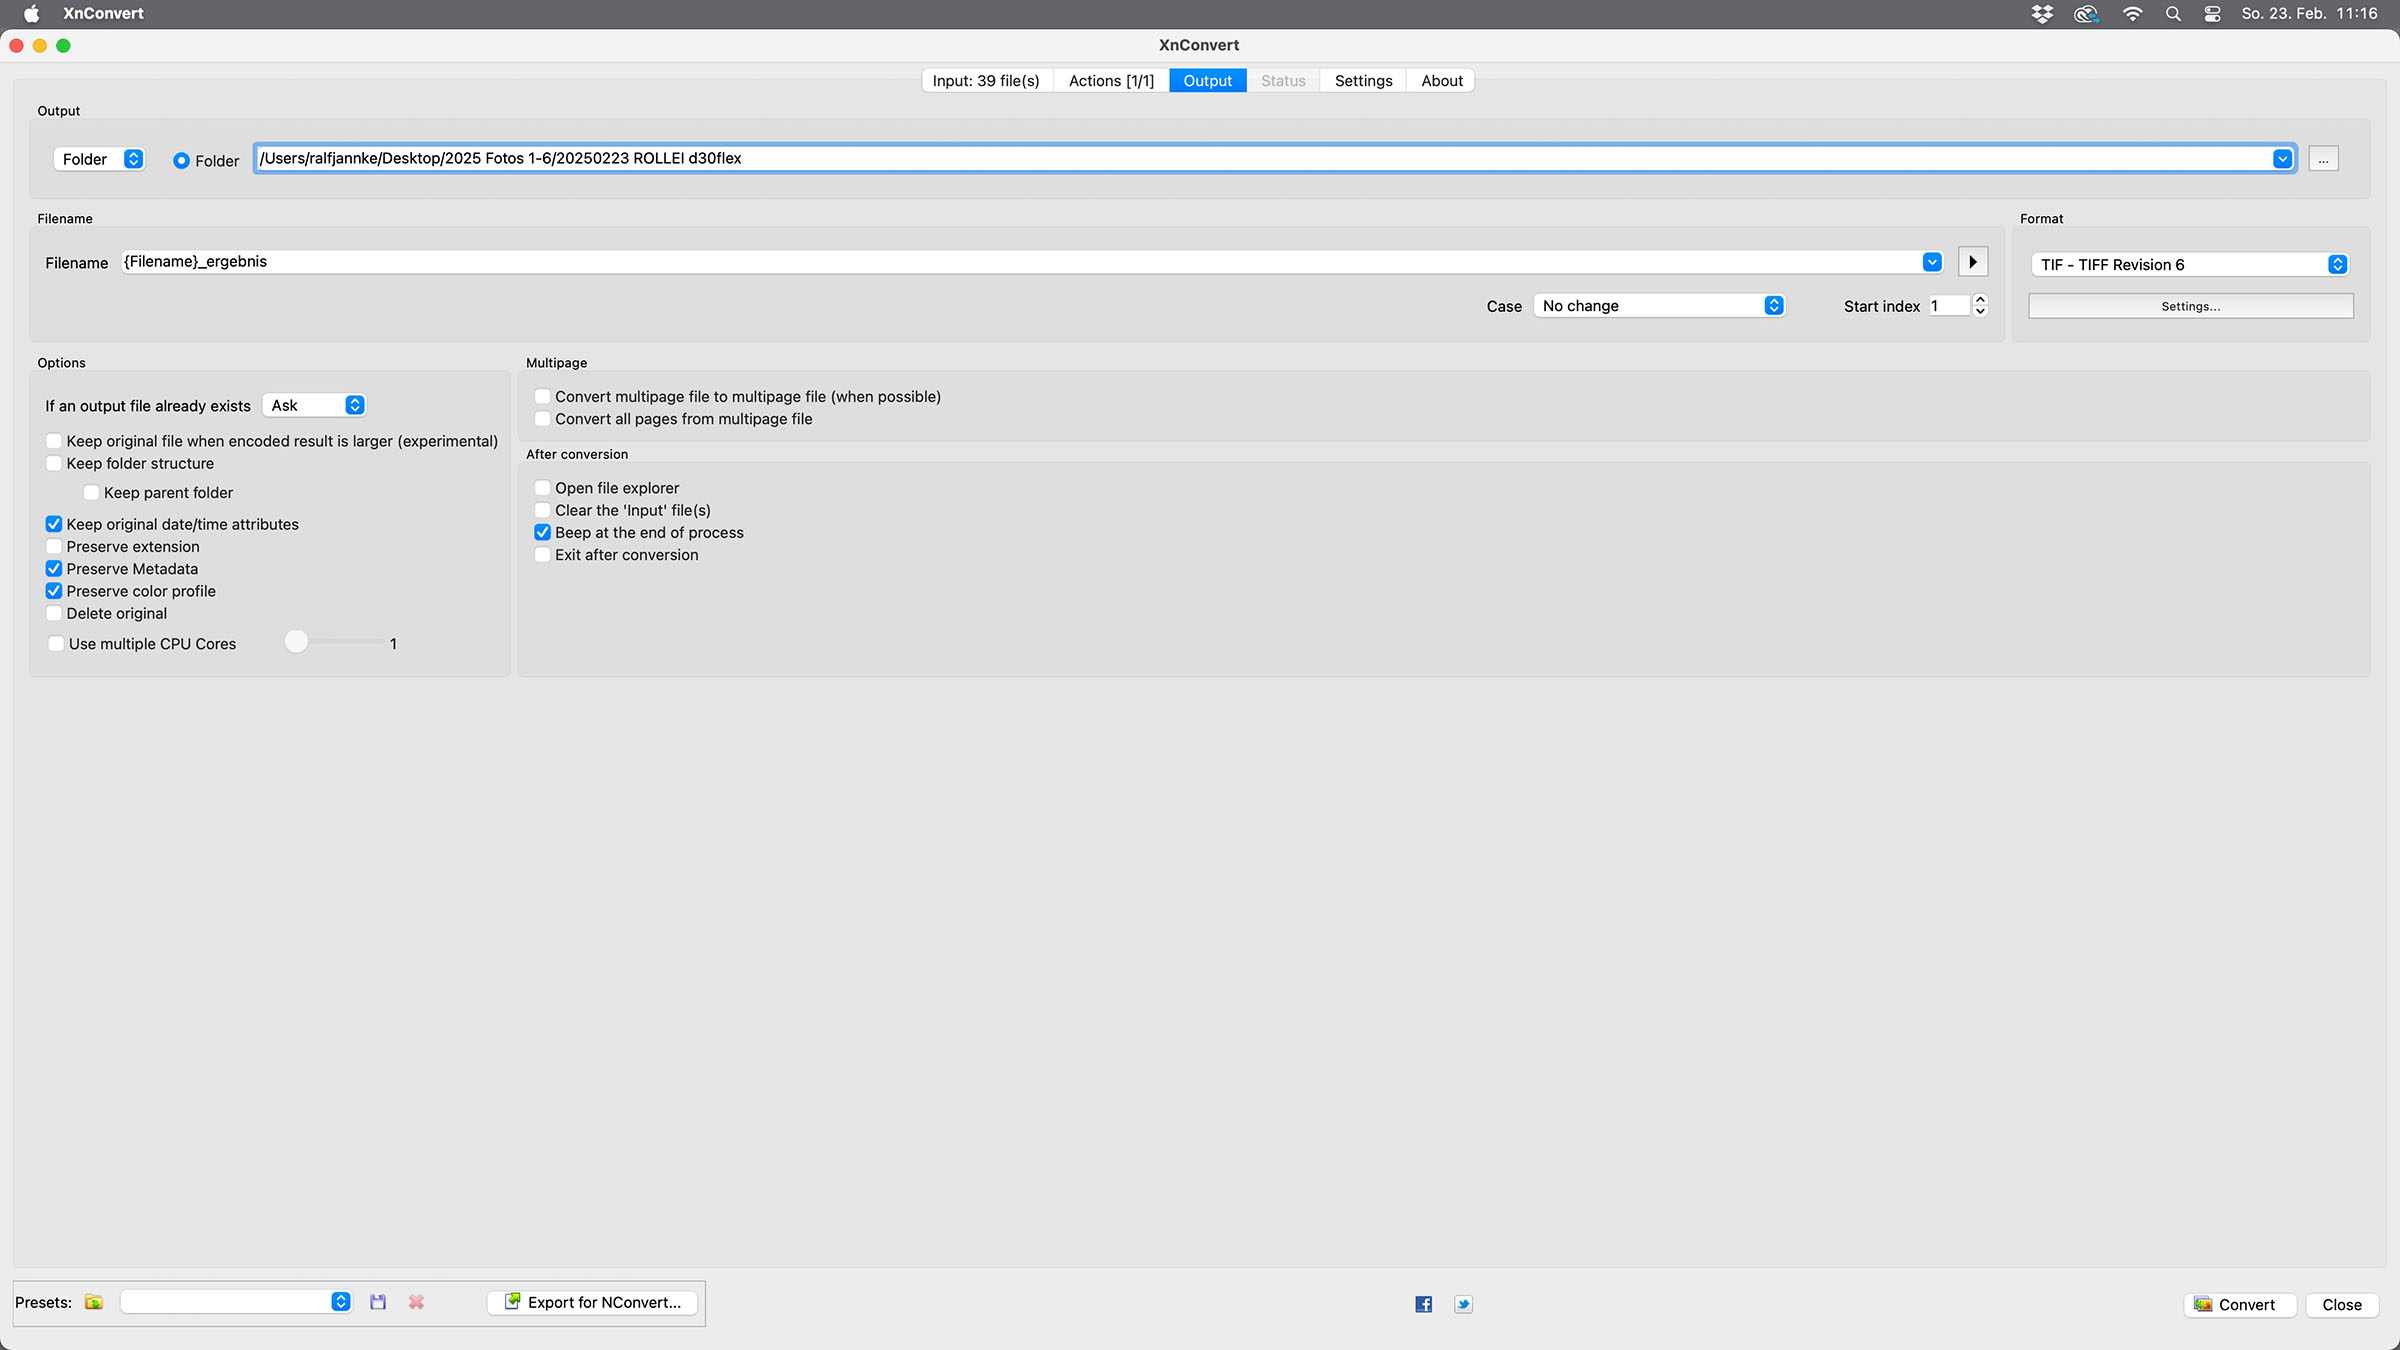
Task: Enable Delete original option
Action: point(54,613)
